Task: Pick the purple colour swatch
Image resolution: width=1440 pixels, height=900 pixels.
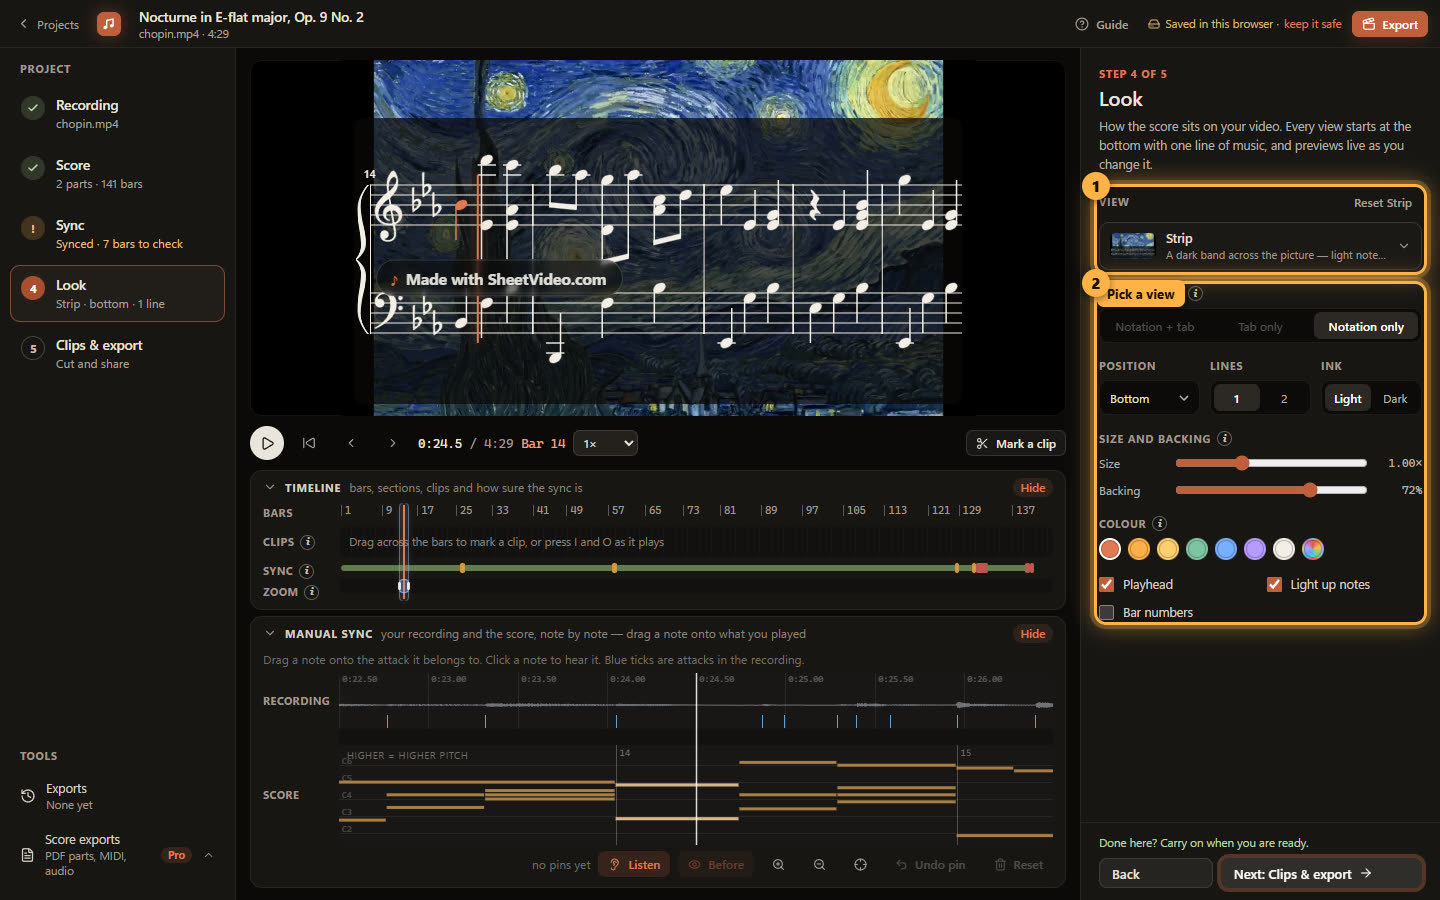Action: [x=1255, y=548]
